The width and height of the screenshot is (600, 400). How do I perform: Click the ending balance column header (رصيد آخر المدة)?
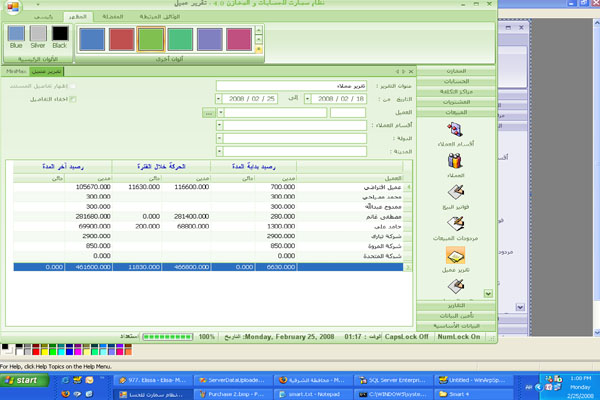click(63, 167)
